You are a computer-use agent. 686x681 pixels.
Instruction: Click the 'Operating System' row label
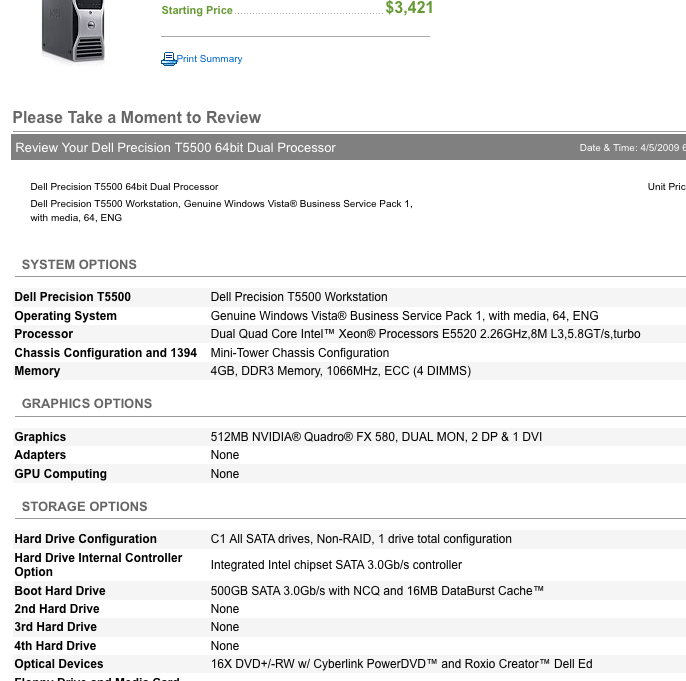tap(66, 316)
